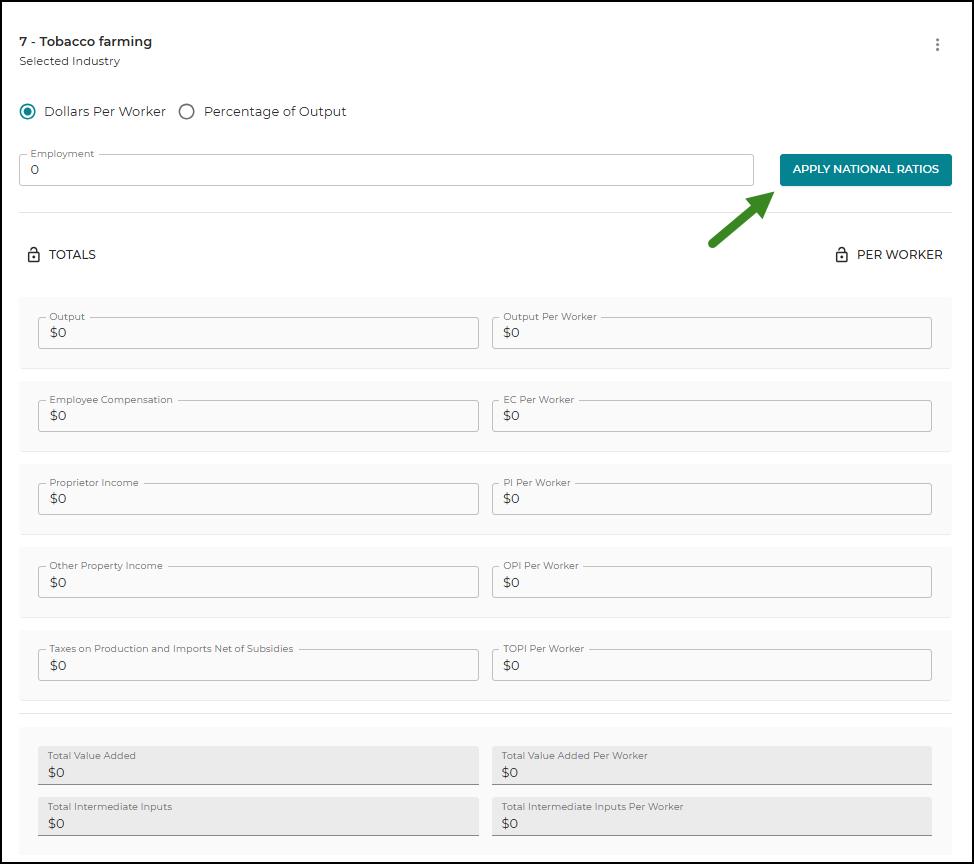The height and width of the screenshot is (864, 974).
Task: Click the Output total field
Action: point(258,333)
